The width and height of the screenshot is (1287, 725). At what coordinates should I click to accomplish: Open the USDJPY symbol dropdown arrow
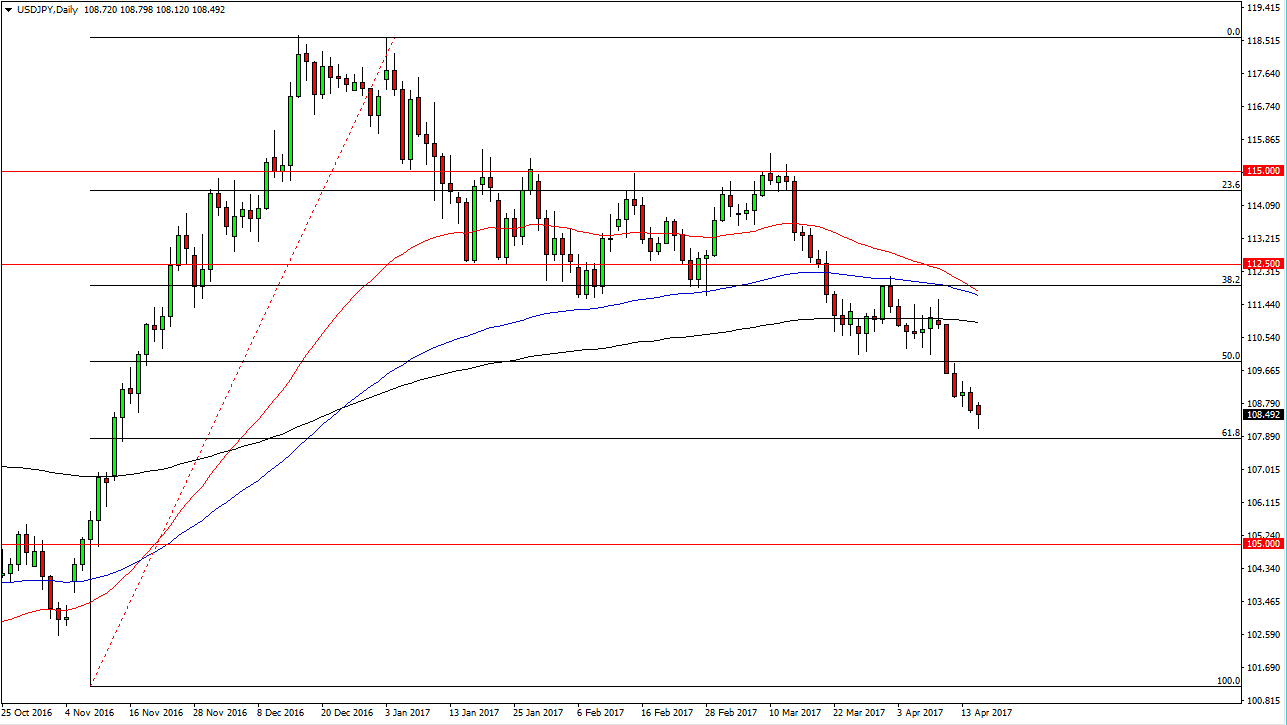click(x=8, y=8)
